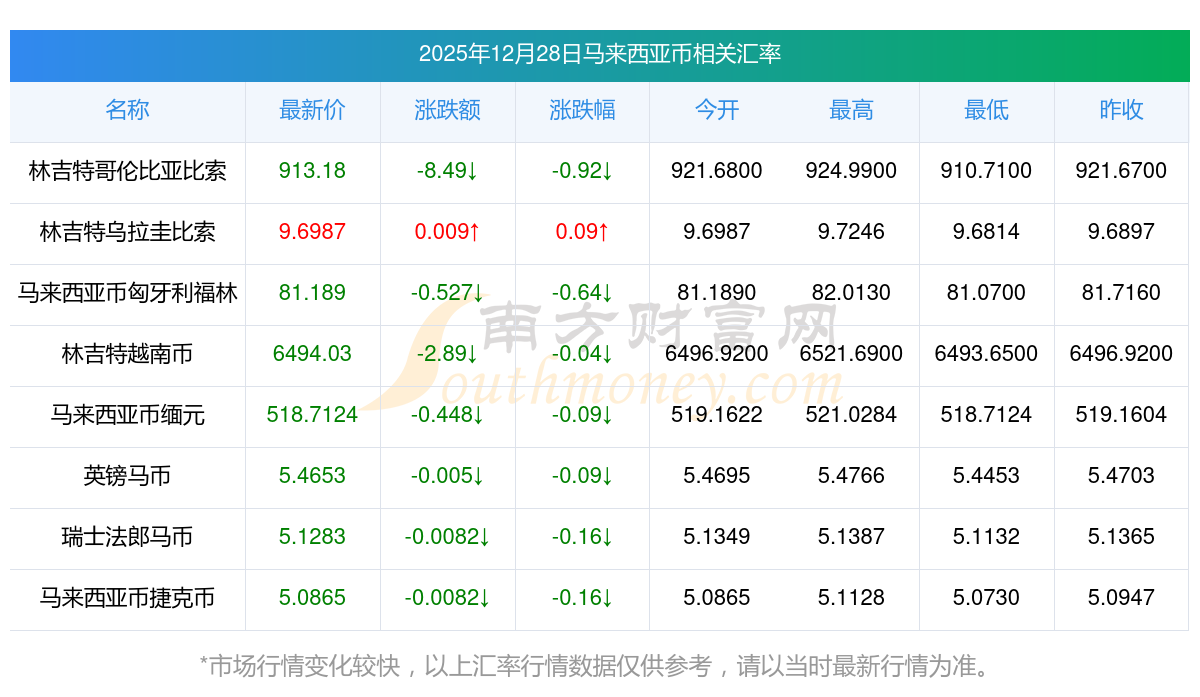1200x697 pixels.
Task: Click the 名称 column header
Action: coord(127,110)
